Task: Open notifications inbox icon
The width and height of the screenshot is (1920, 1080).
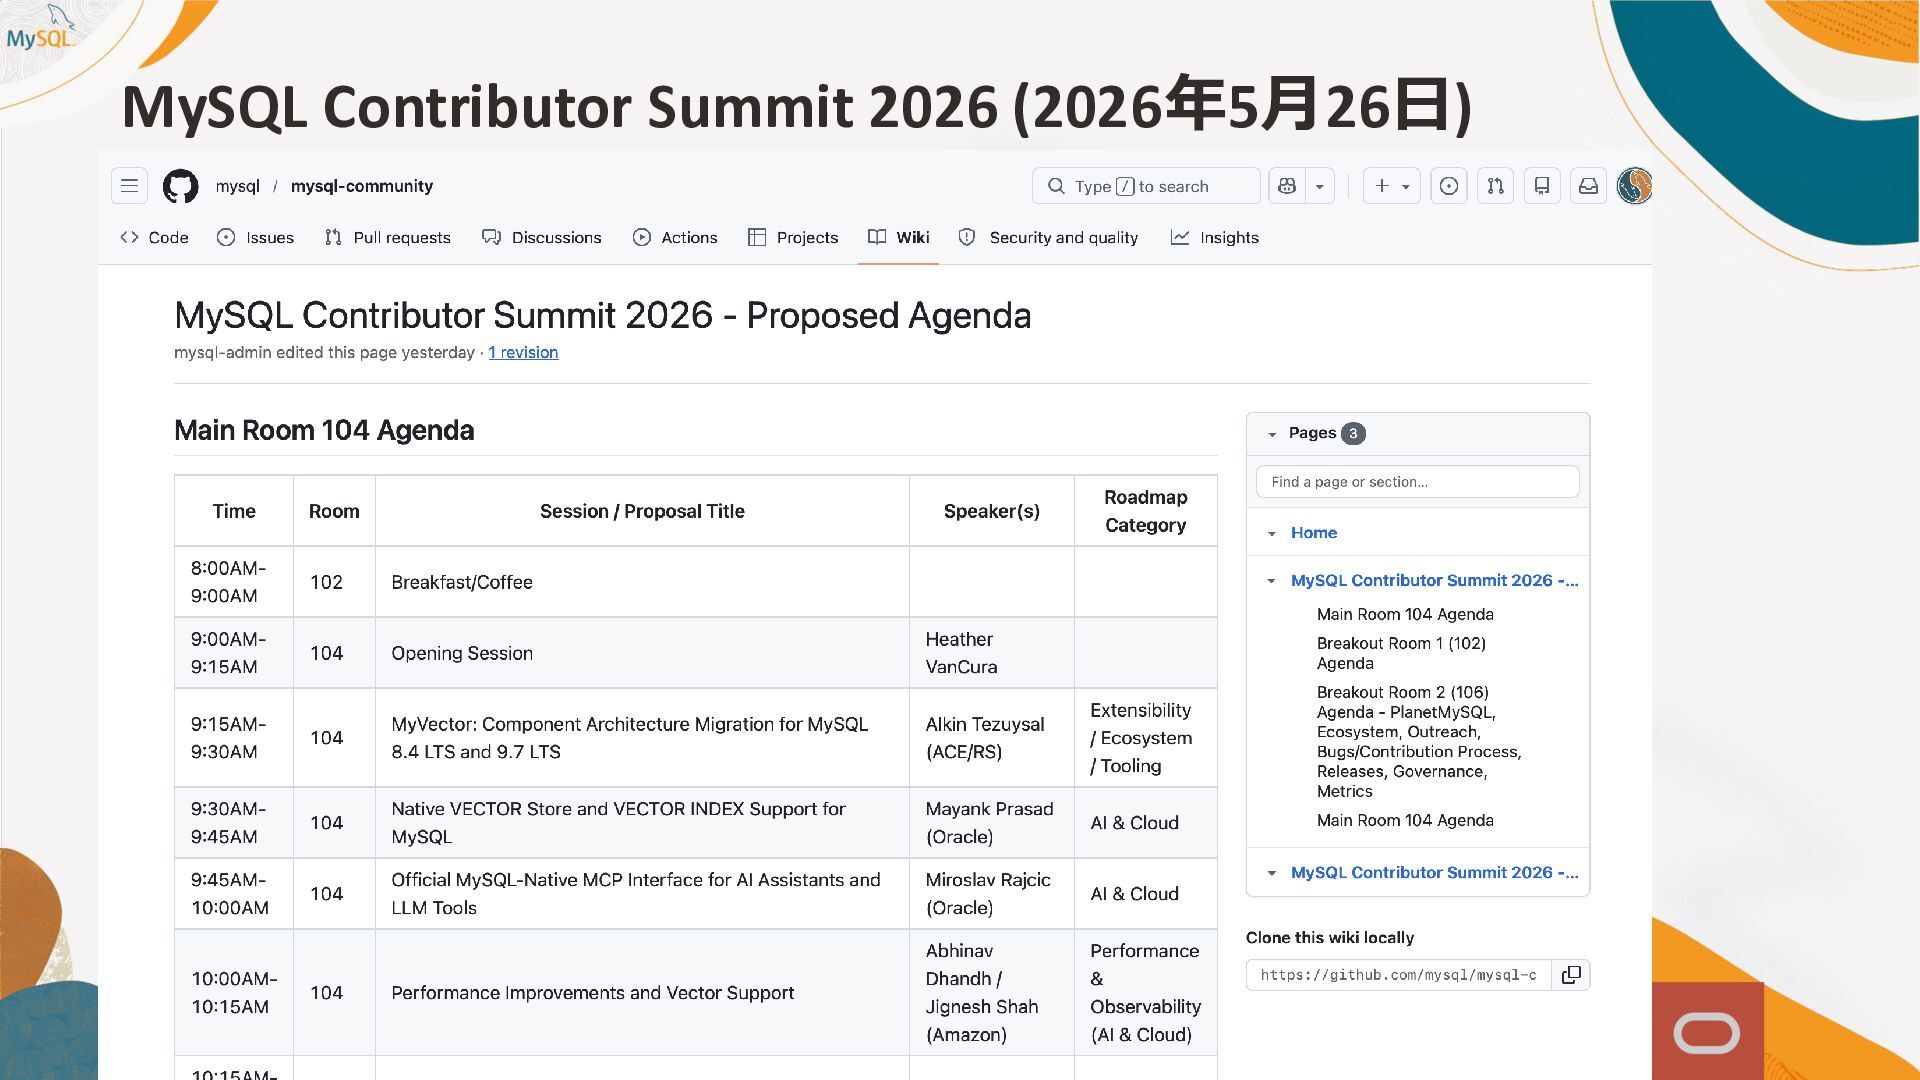Action: (1588, 186)
